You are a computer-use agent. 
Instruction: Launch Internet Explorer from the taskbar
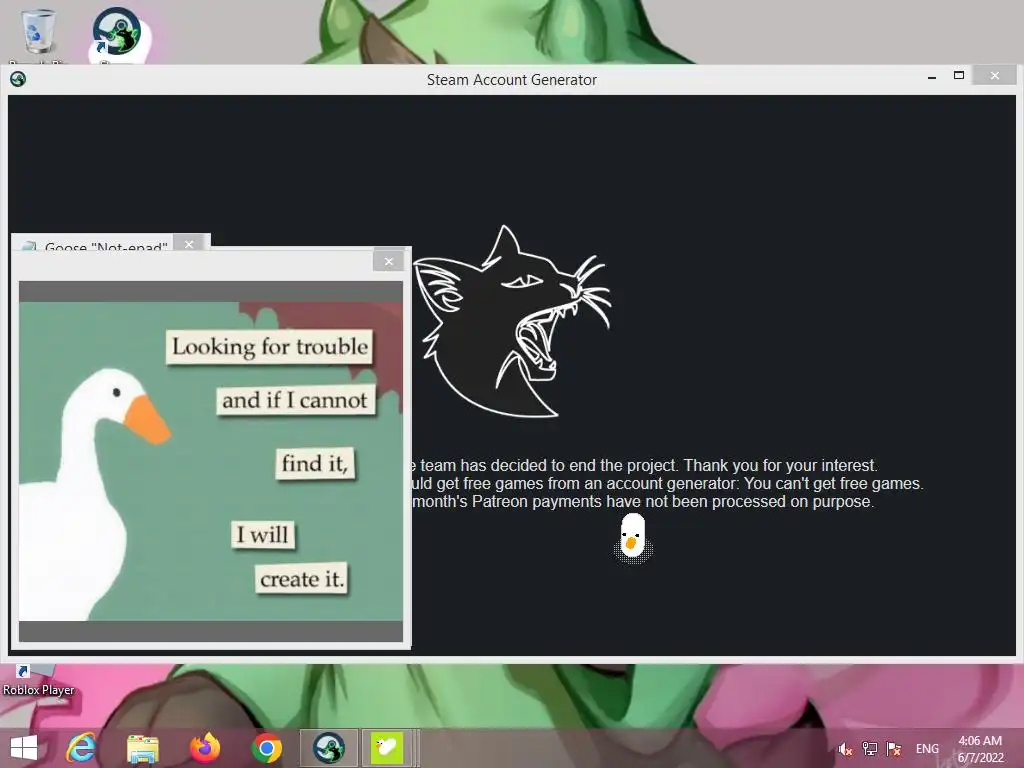[81, 748]
